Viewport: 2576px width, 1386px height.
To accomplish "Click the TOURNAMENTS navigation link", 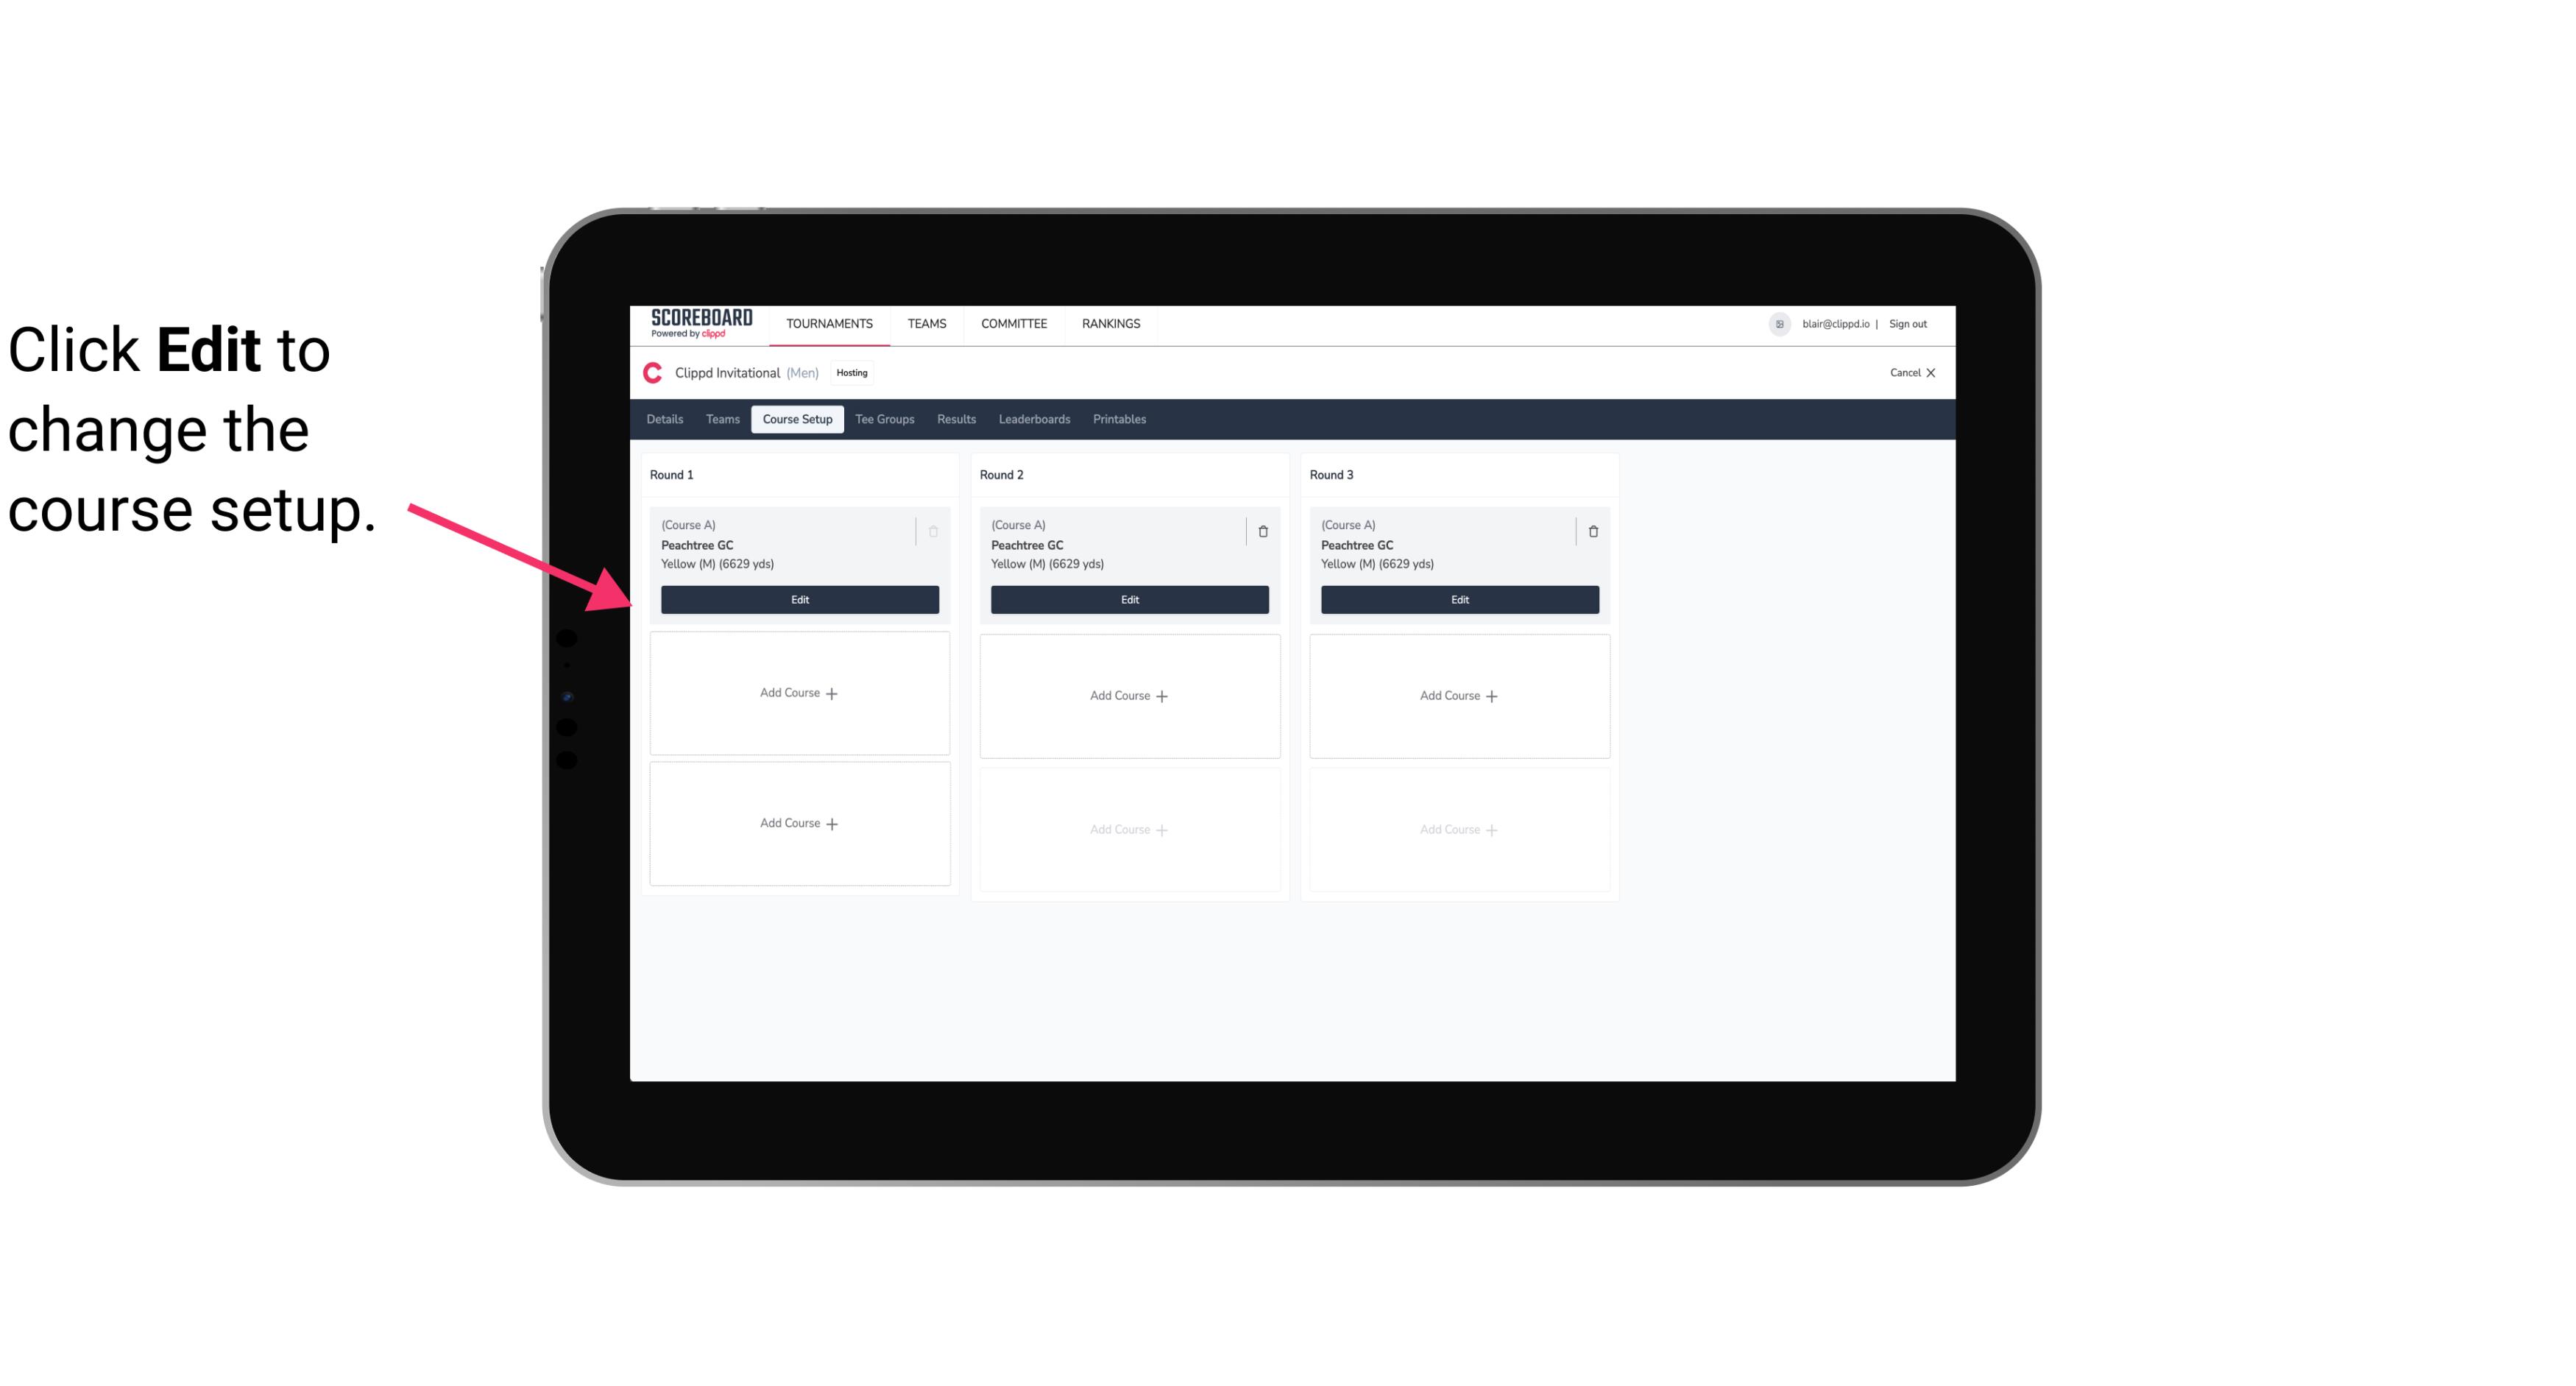I will (831, 322).
